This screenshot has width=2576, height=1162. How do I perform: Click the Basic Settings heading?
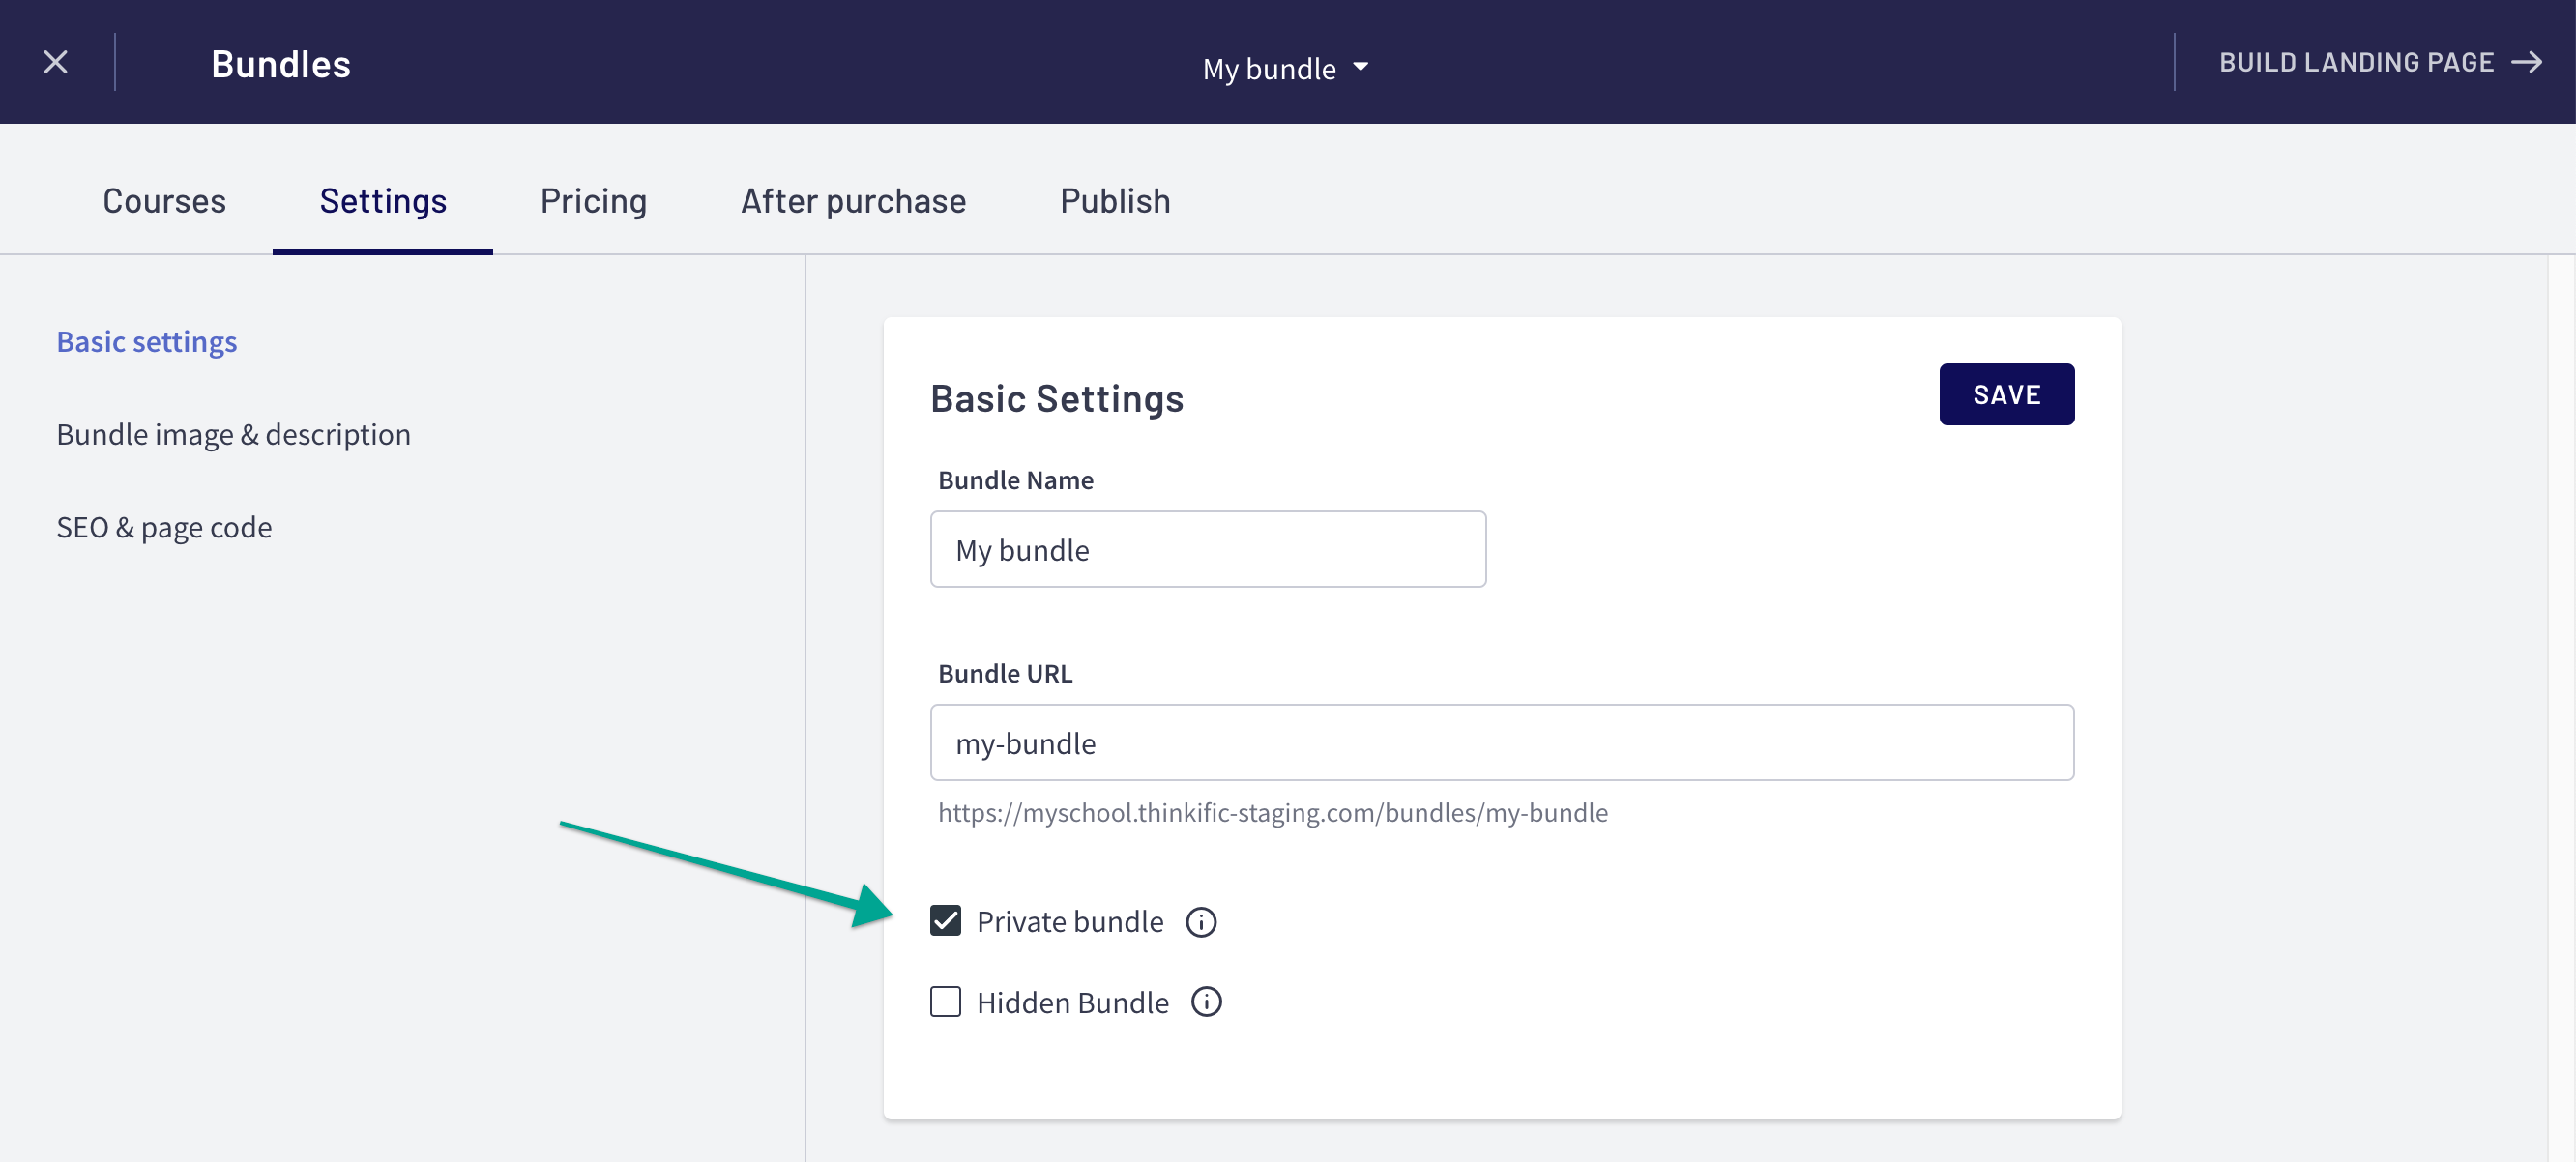[x=1057, y=398]
